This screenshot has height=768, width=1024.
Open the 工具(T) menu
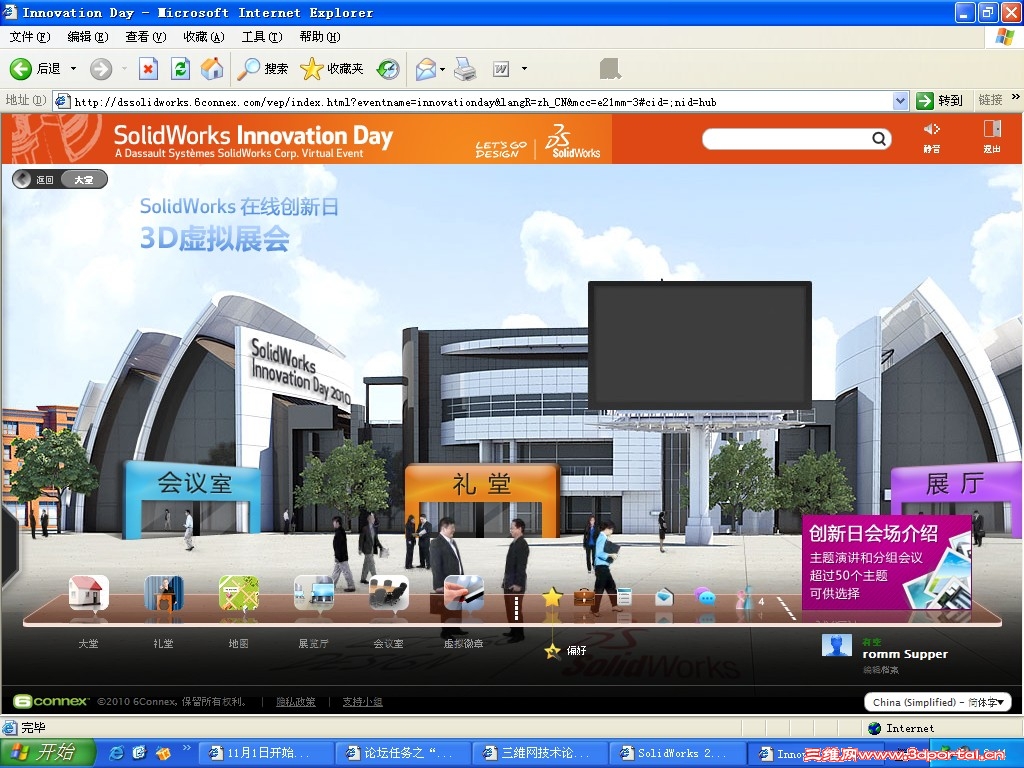262,37
